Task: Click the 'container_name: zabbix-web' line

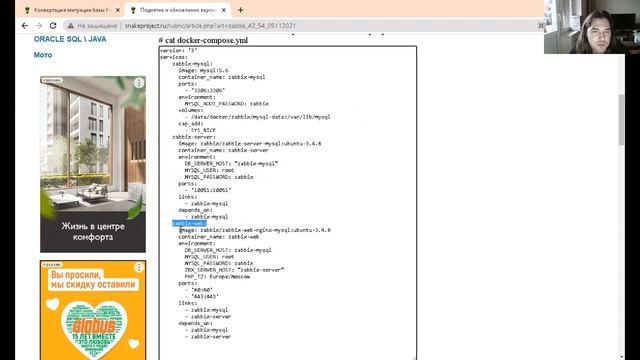Action: (218, 237)
